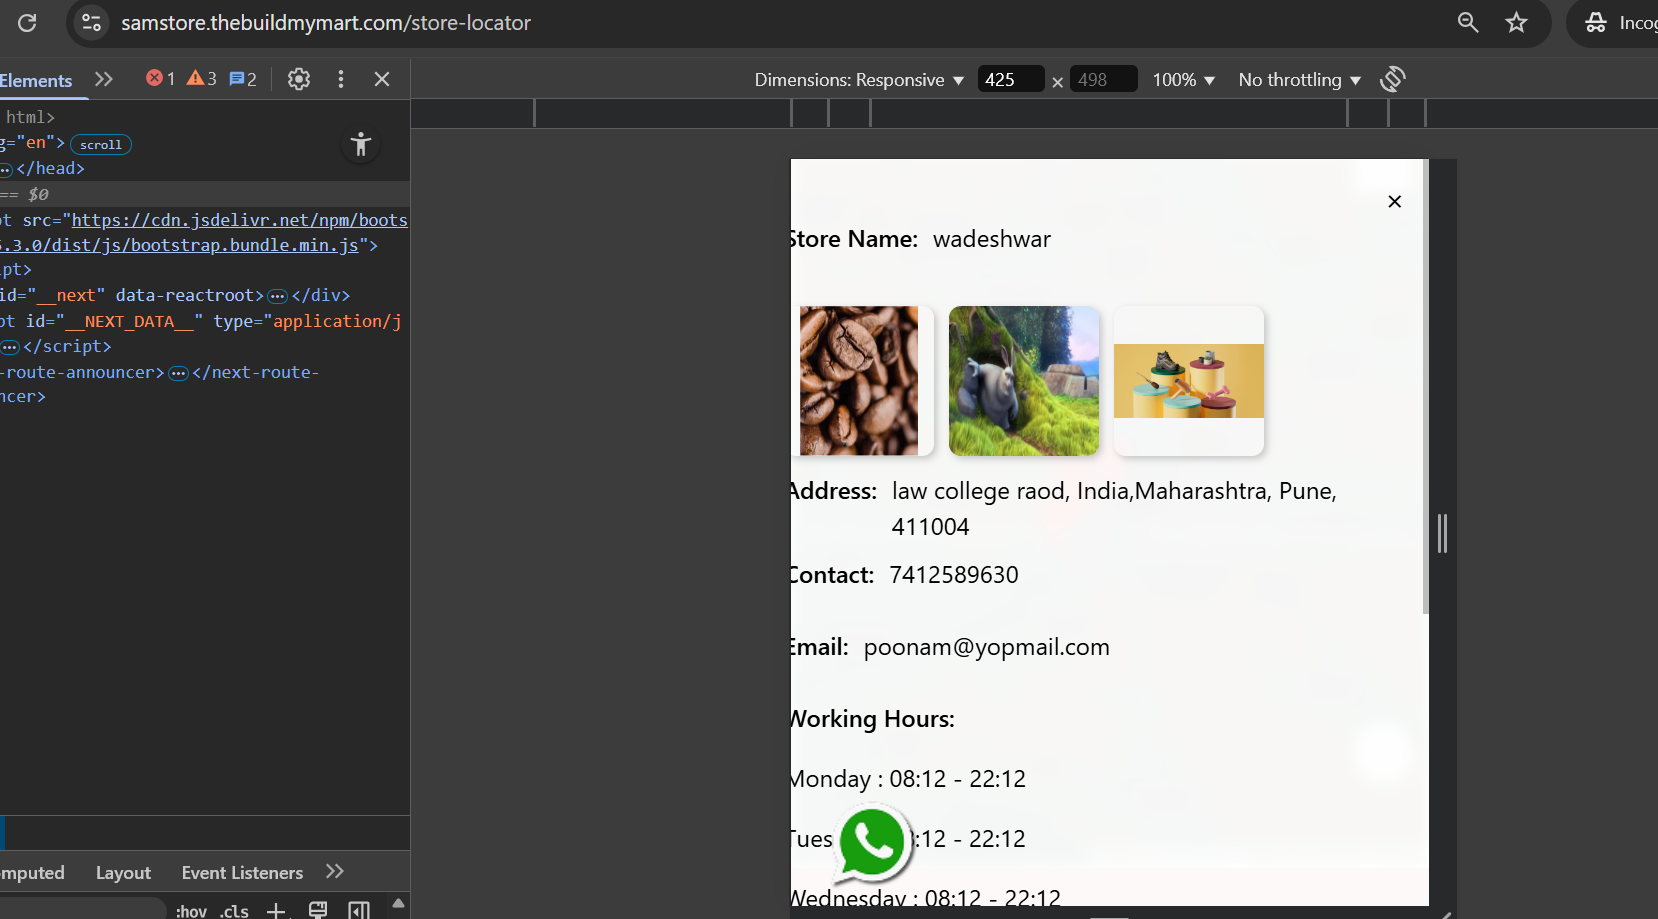The image size is (1658, 919).
Task: Toggle the rendering emulations brush icon
Action: [318, 910]
